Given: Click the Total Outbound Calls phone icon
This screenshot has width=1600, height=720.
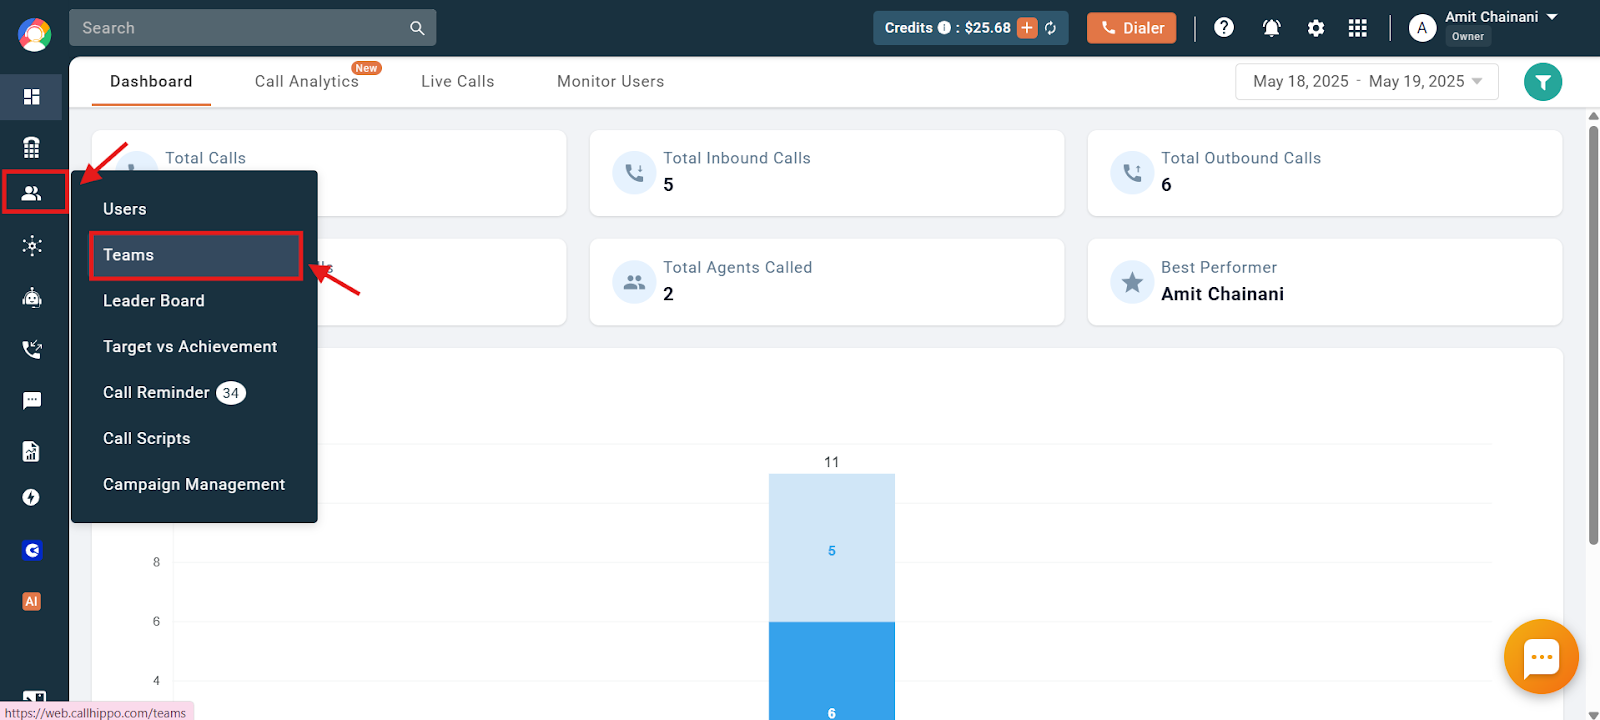Looking at the screenshot, I should click(x=1132, y=172).
